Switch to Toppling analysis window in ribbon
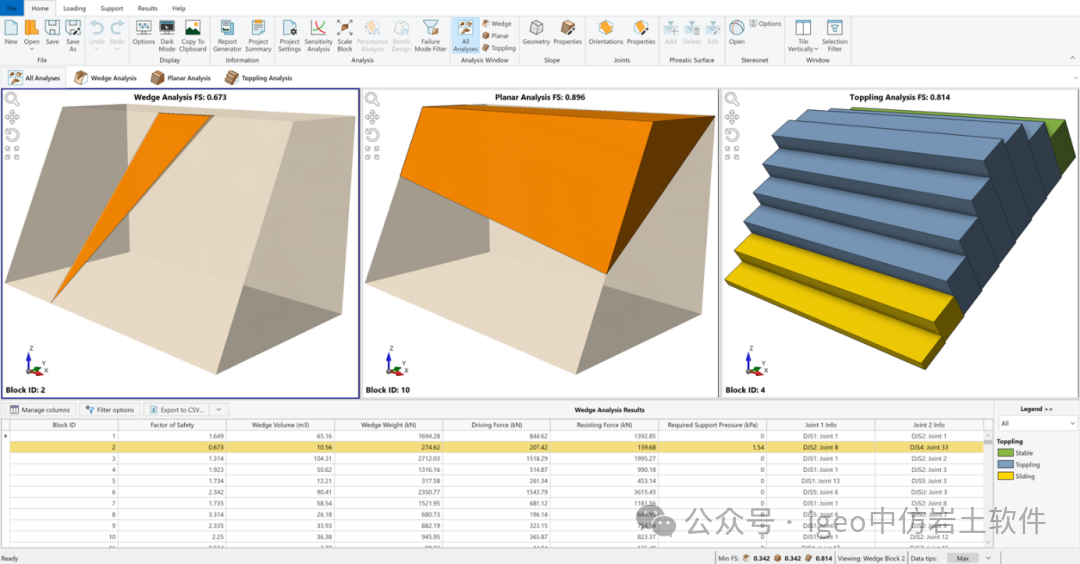The width and height of the screenshot is (1080, 564). click(x=499, y=48)
